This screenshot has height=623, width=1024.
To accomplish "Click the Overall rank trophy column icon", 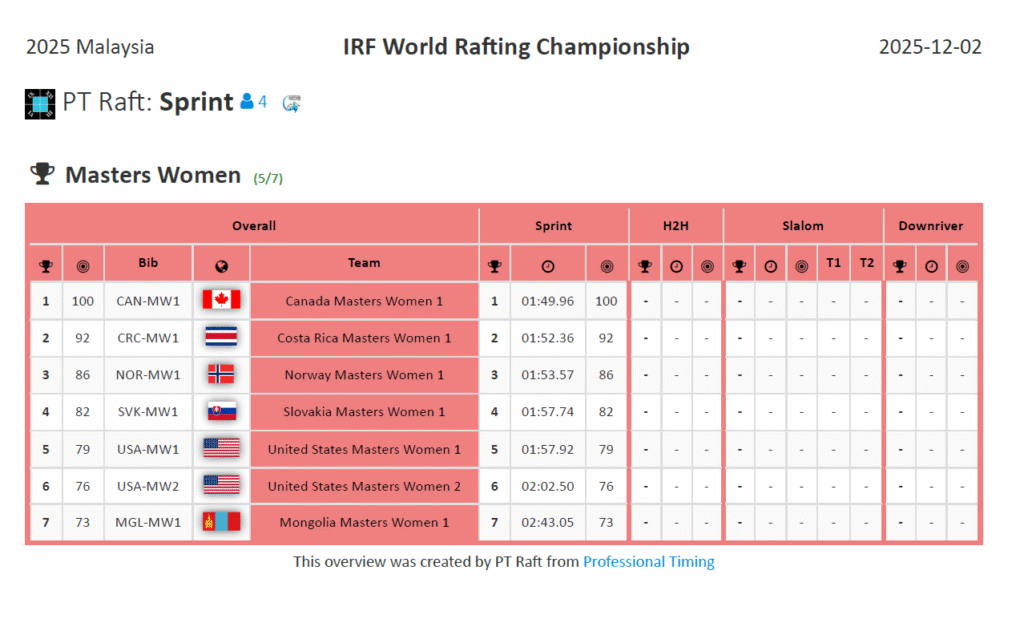I will [x=45, y=266].
